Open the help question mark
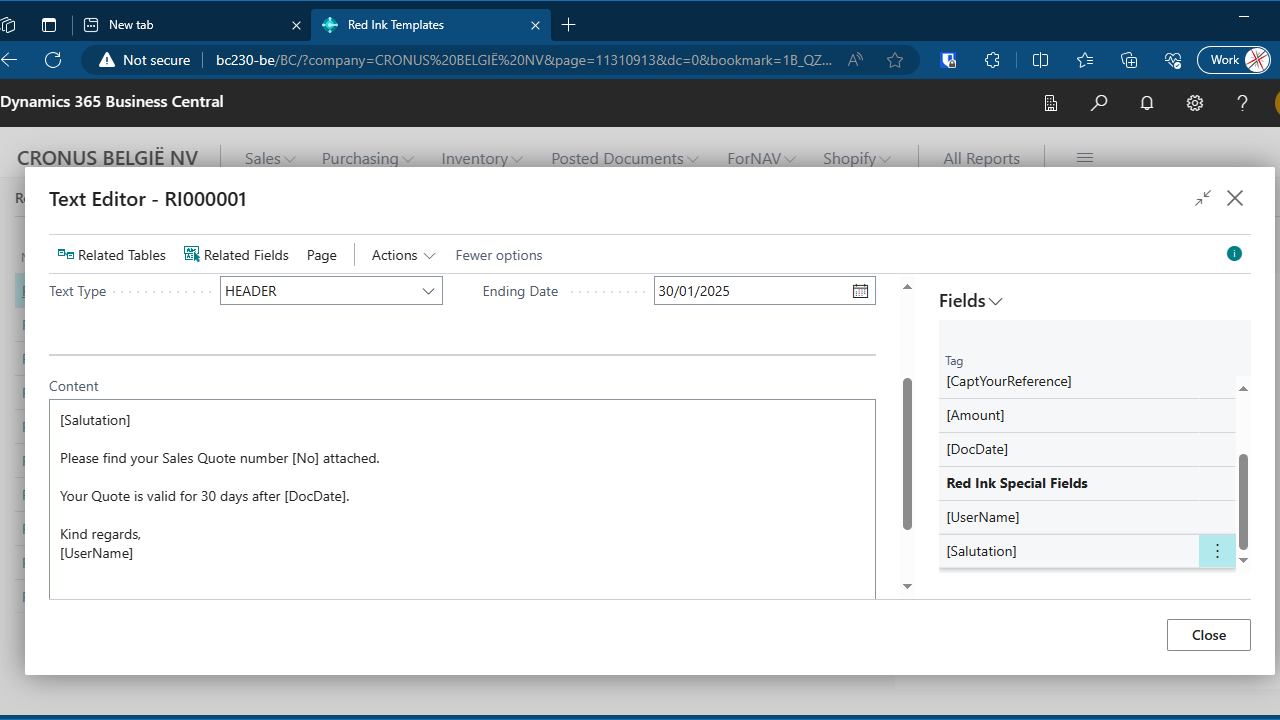1280x720 pixels. [1243, 102]
